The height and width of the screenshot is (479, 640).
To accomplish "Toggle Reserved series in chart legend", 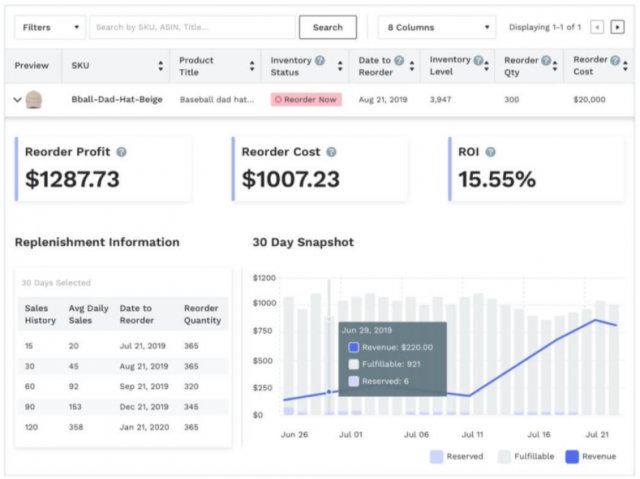I will point(456,457).
